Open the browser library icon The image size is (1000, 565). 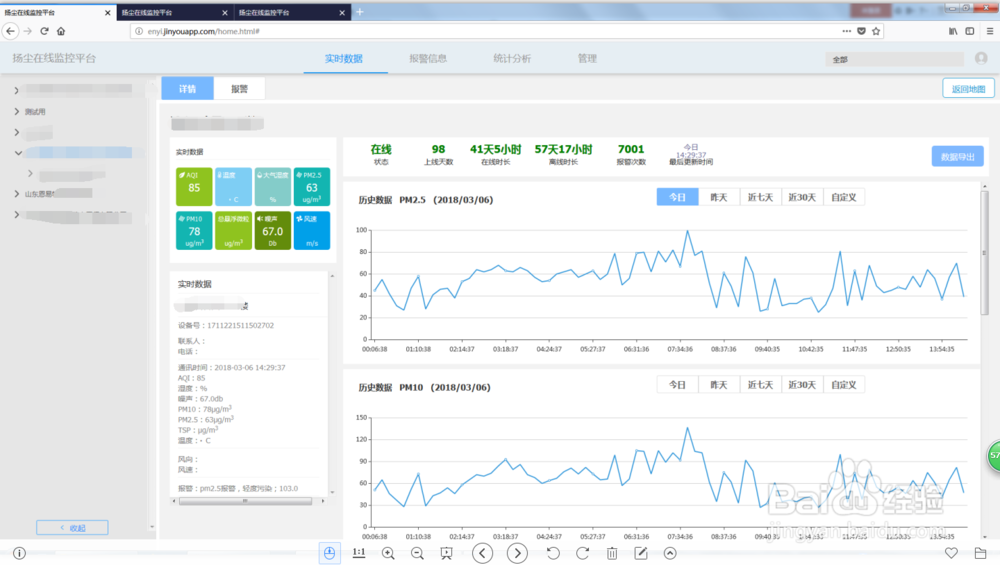tap(953, 31)
